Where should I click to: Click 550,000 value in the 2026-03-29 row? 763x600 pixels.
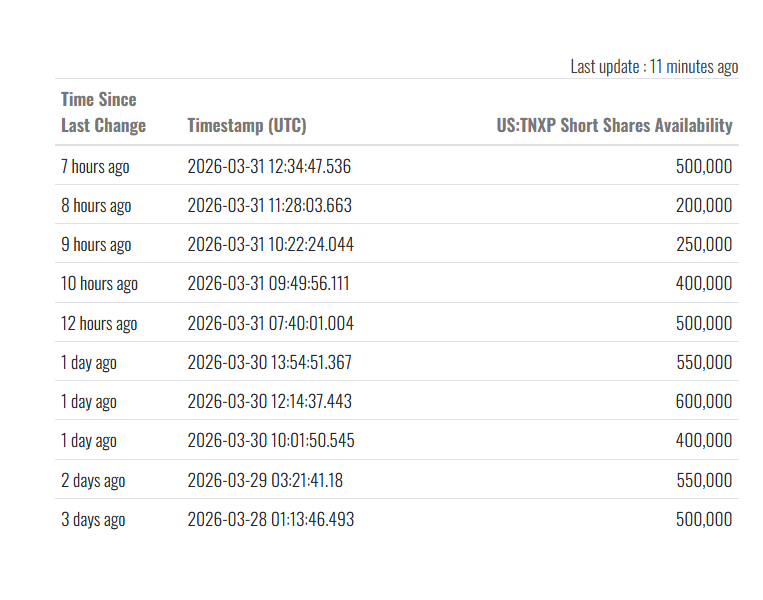point(704,480)
